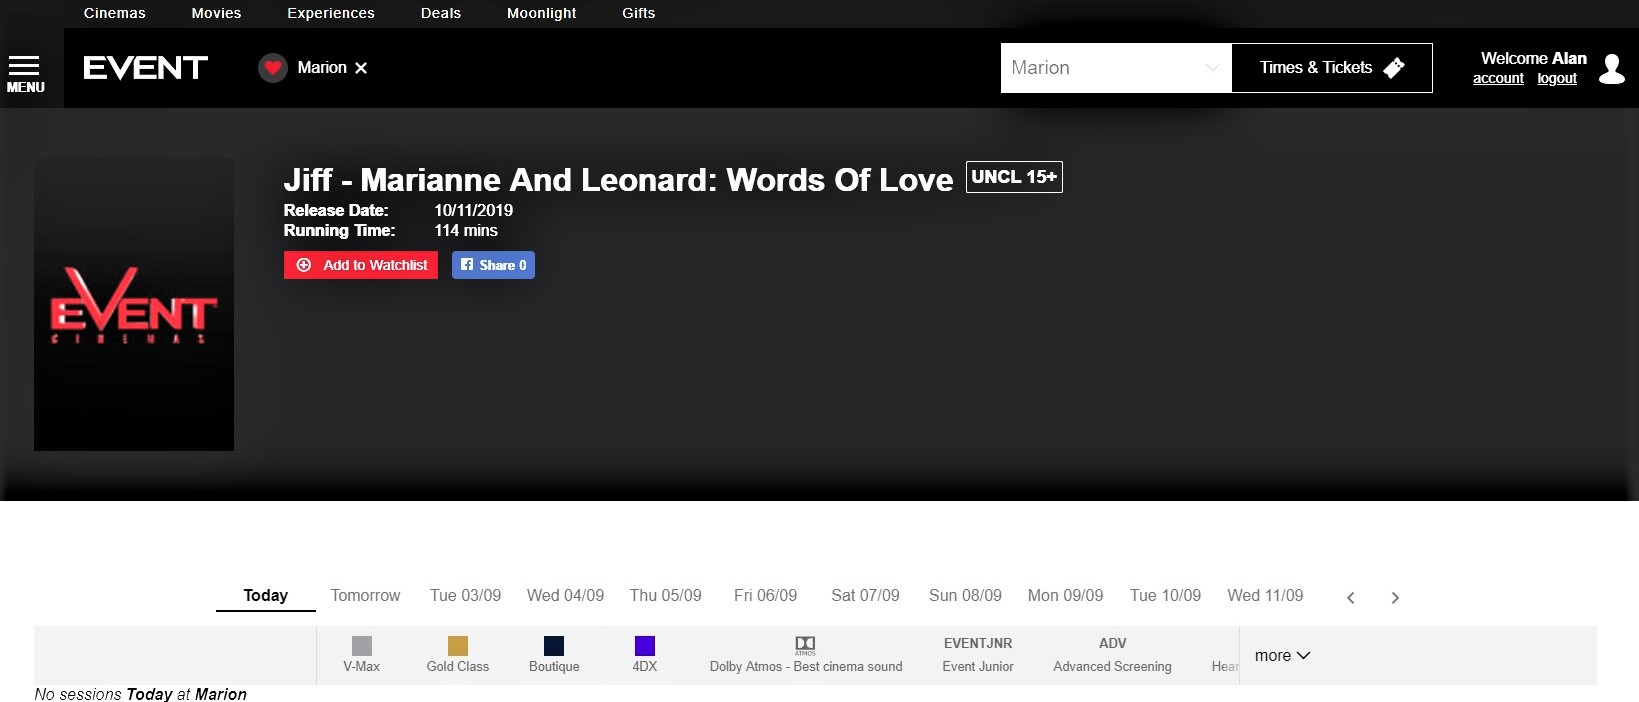
Task: Click the red heart favourite cinema icon
Action: pyautogui.click(x=273, y=68)
